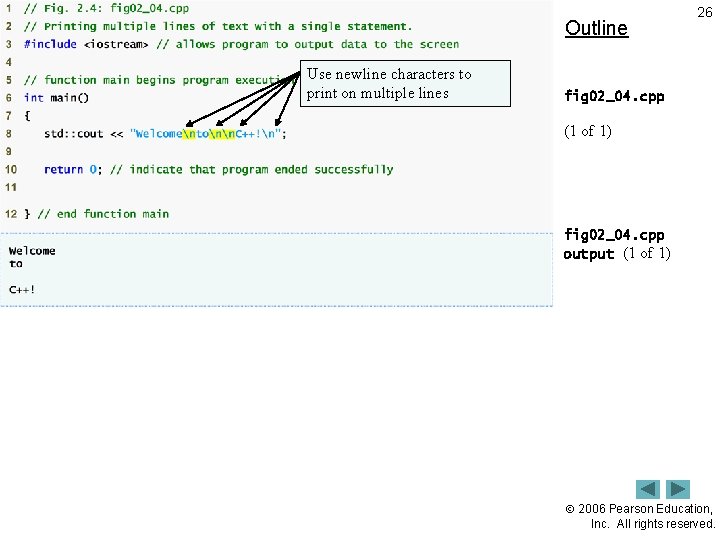The height and width of the screenshot is (540, 720).
Task: Click the '© 2006 Pearson Education' copyright text
Action: (640, 516)
